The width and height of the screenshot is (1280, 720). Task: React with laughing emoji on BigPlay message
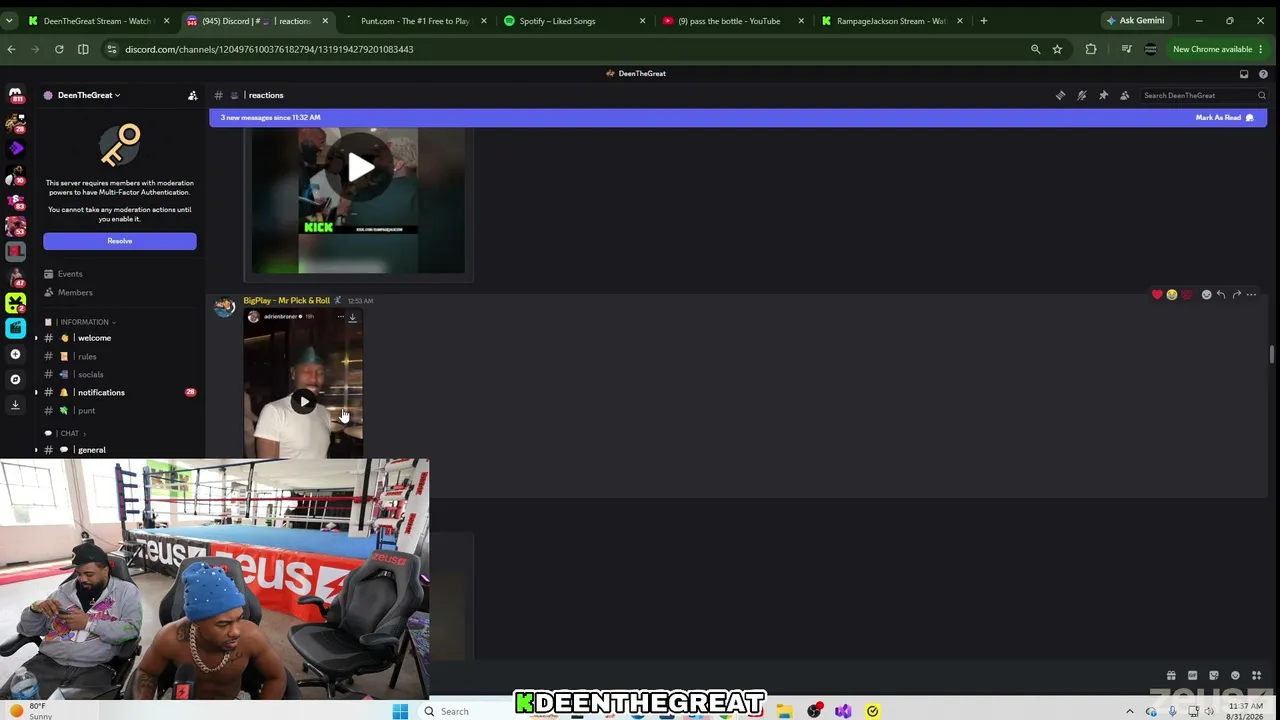click(x=1172, y=295)
